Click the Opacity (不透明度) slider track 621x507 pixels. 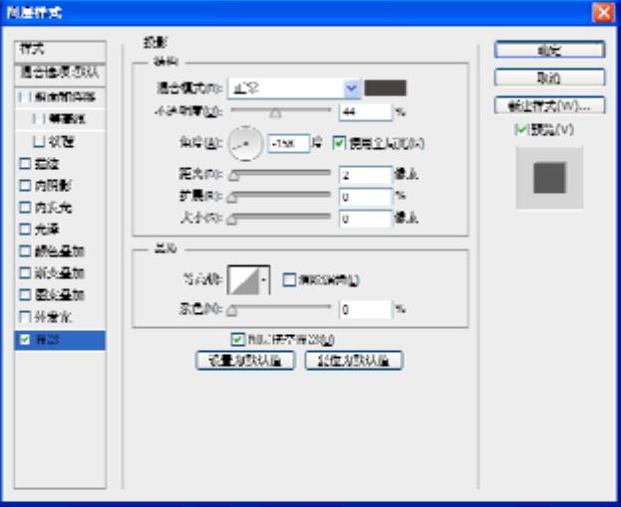tap(281, 111)
